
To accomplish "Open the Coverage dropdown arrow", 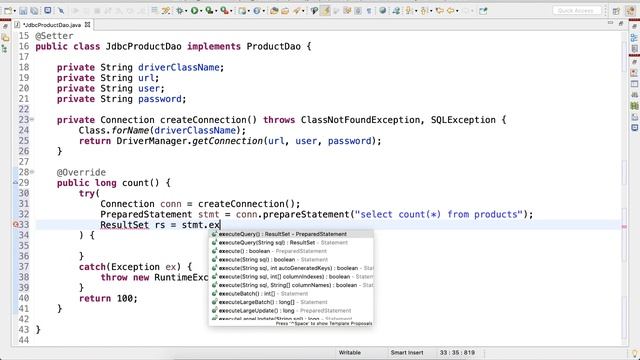I will pyautogui.click(x=216, y=11).
